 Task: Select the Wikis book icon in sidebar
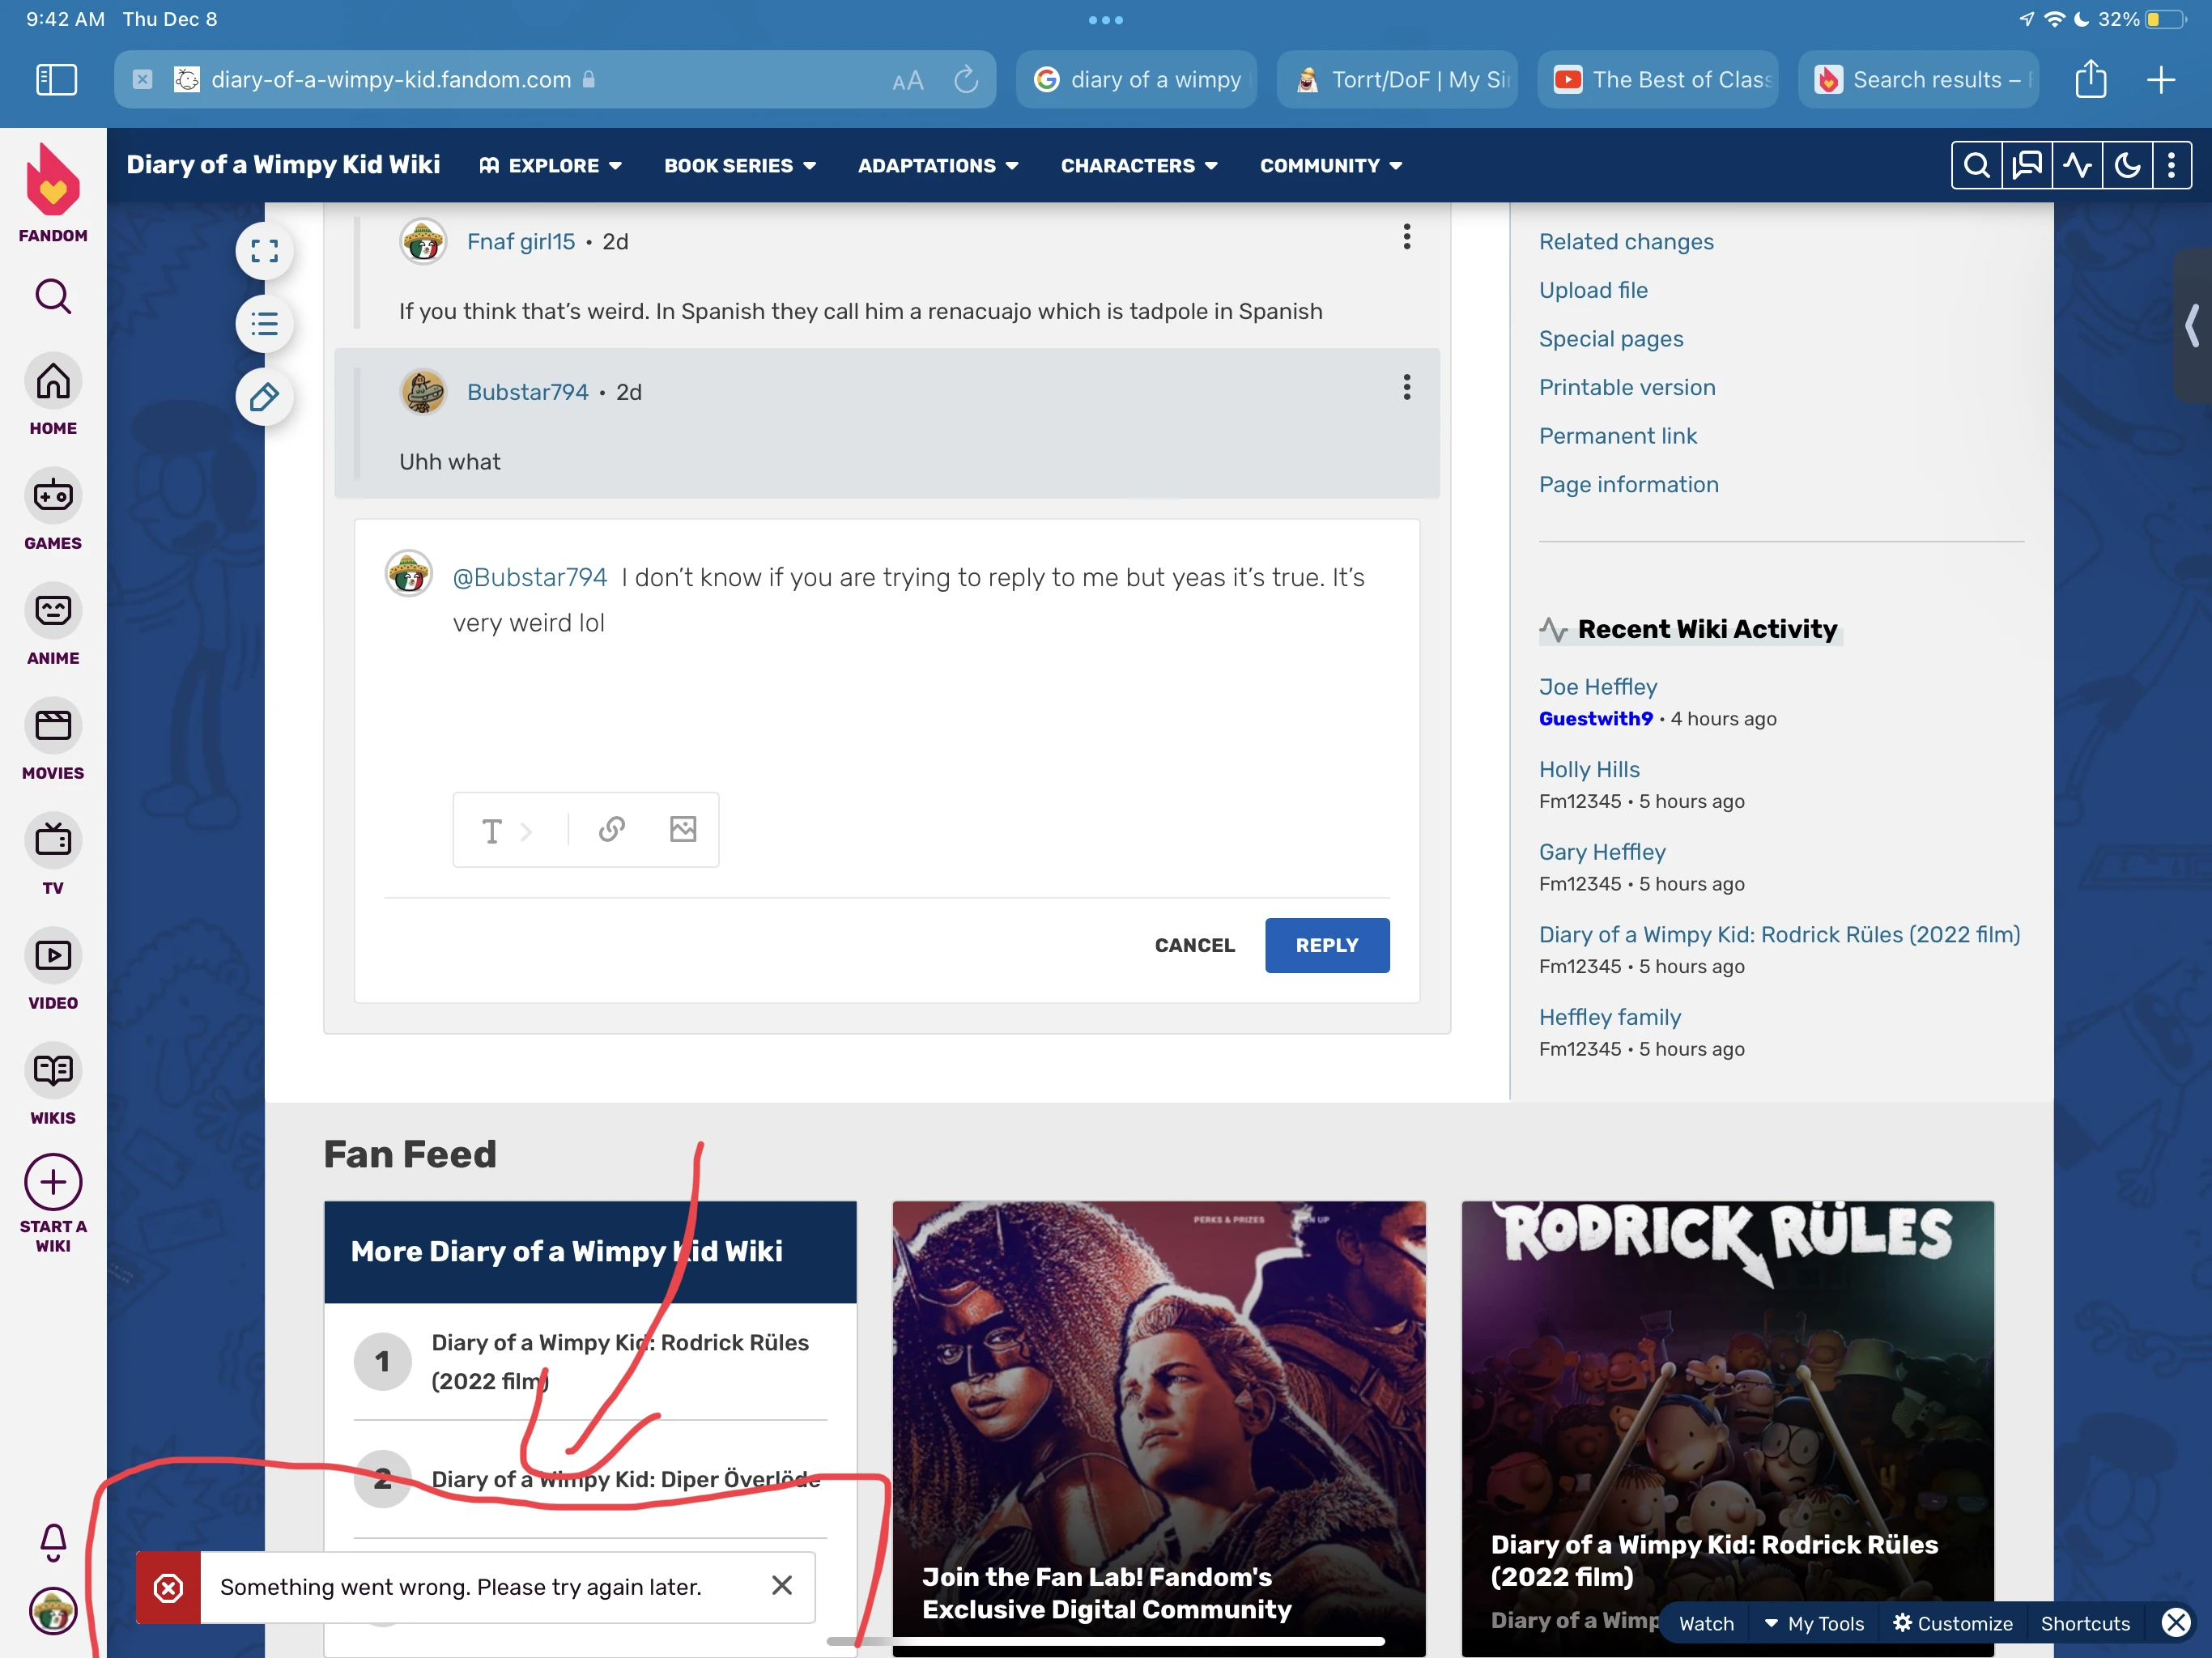tap(52, 1070)
